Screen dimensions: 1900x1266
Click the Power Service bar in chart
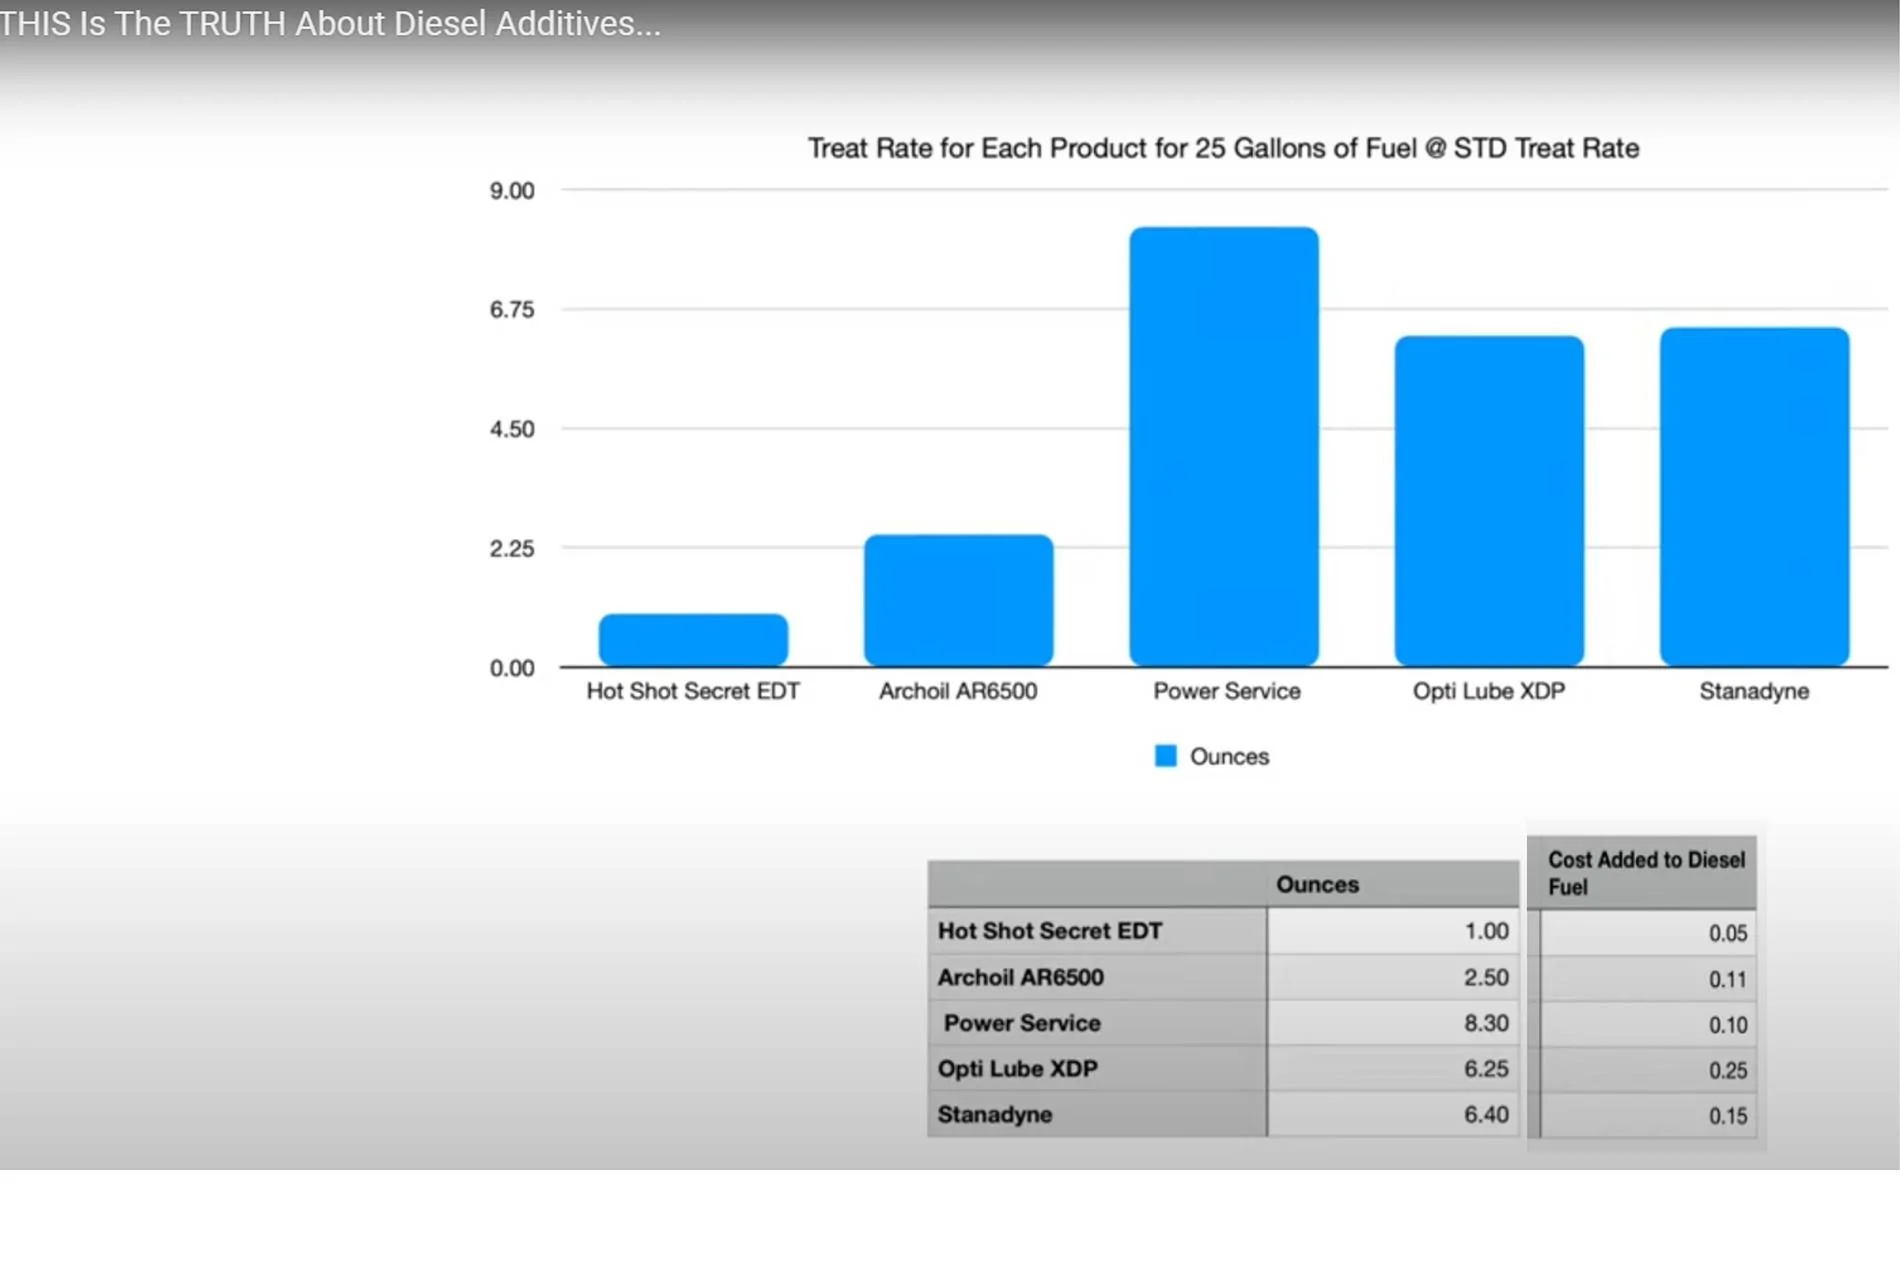point(1224,446)
